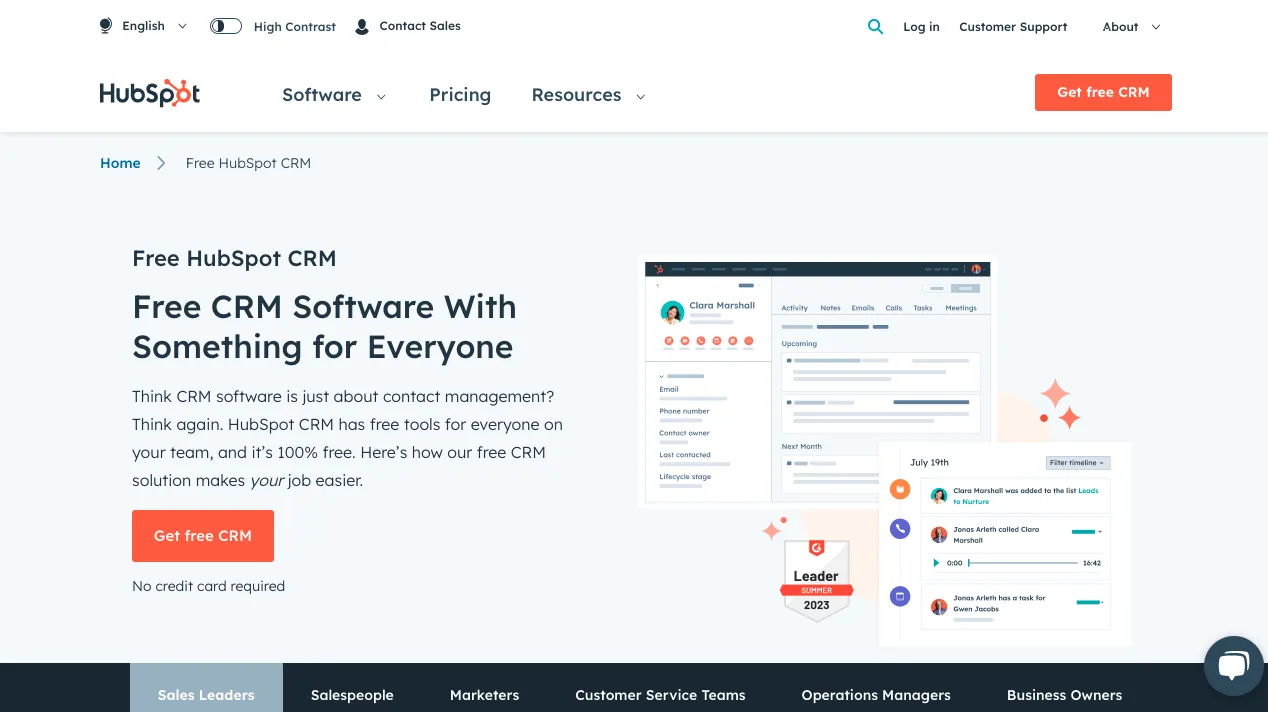Expand the Resources menu
Image resolution: width=1268 pixels, height=712 pixels.
click(588, 95)
